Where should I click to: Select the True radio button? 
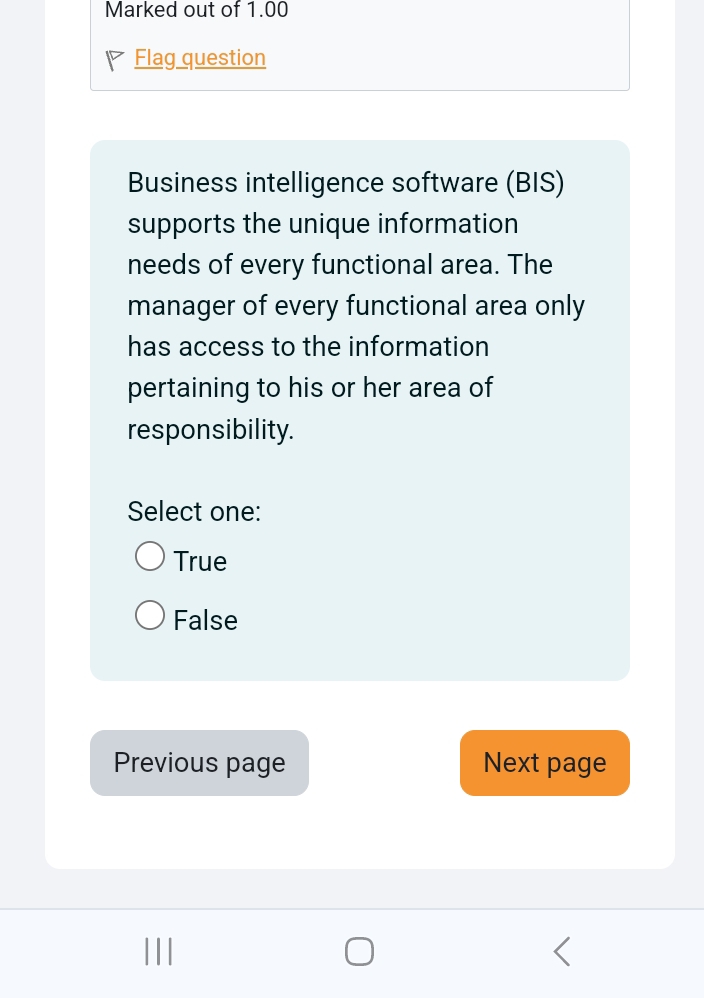click(149, 555)
